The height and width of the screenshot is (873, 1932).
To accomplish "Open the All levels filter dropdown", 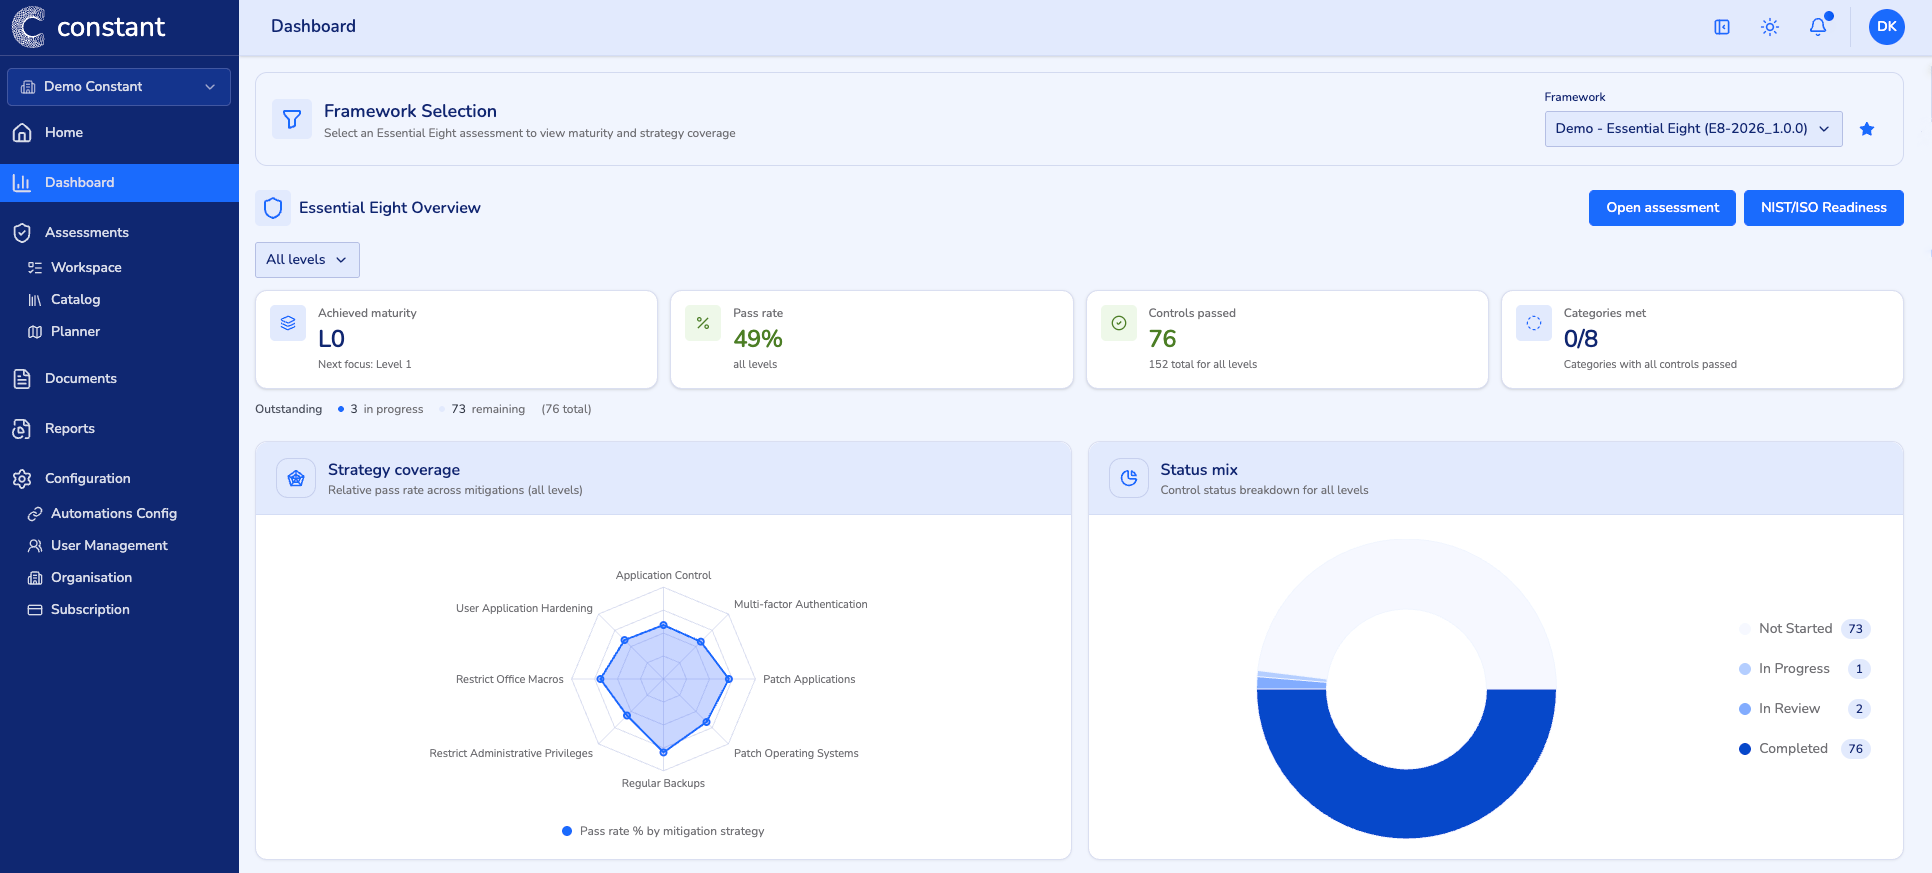I will (307, 260).
